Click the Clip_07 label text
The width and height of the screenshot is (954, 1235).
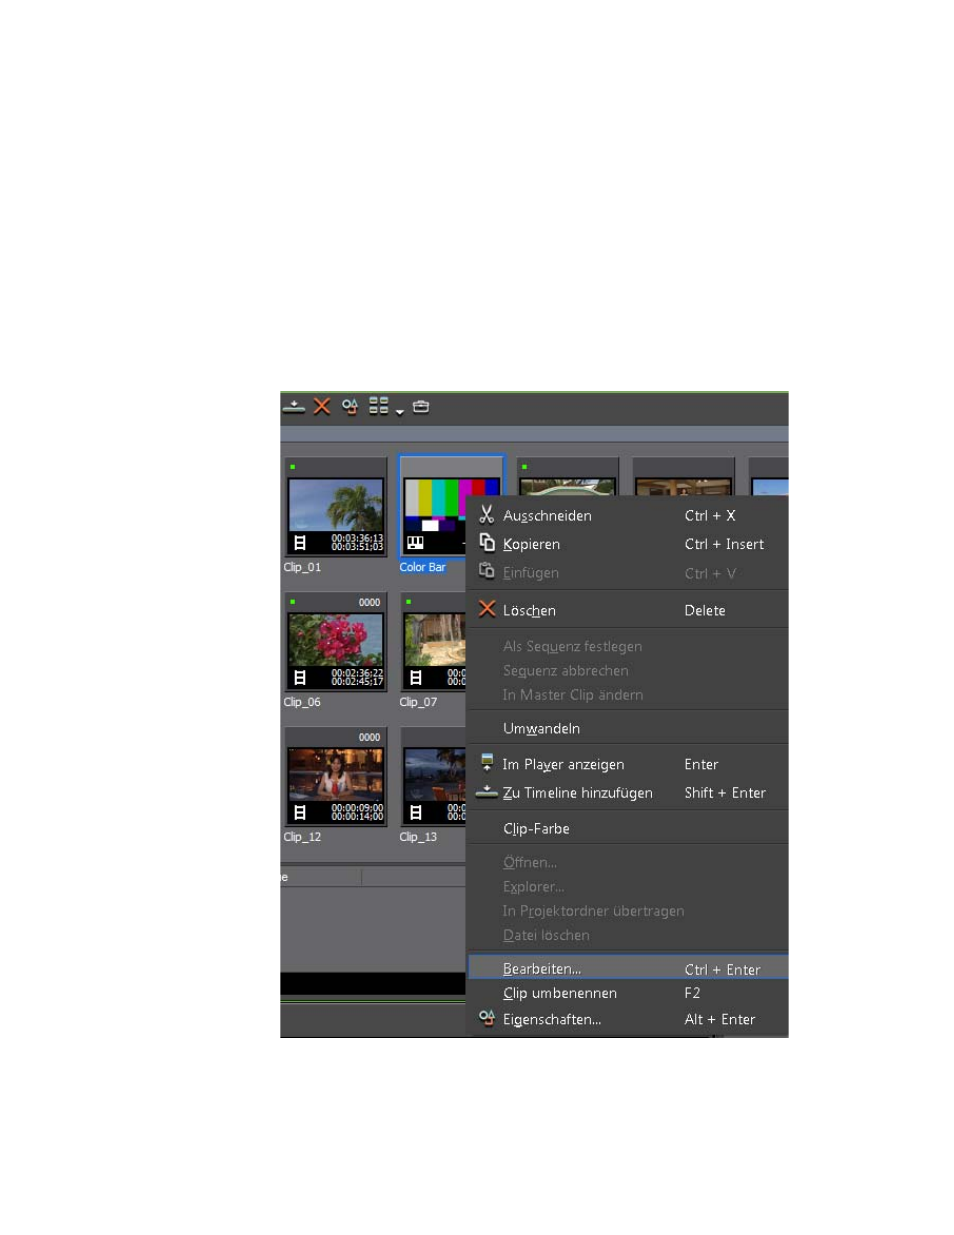[x=418, y=702]
